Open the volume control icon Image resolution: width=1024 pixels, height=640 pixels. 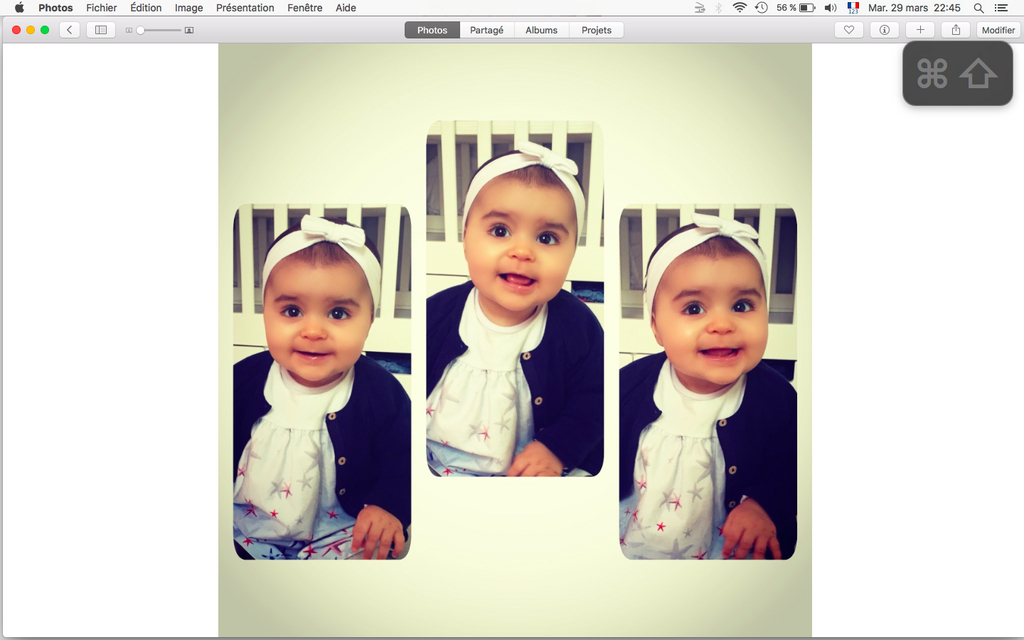coord(831,8)
